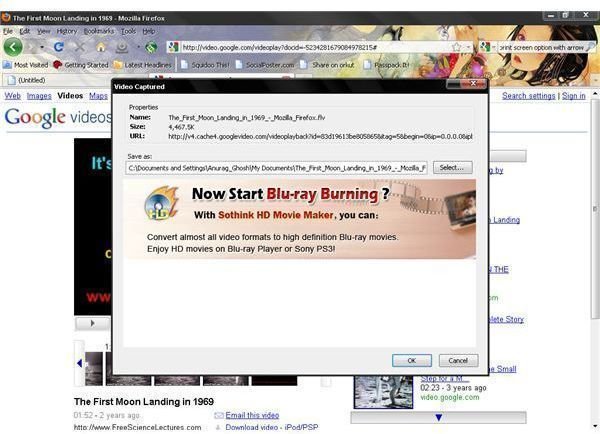The height and width of the screenshot is (434, 600).
Task: Click the Firefox search box field
Action: 541,47
